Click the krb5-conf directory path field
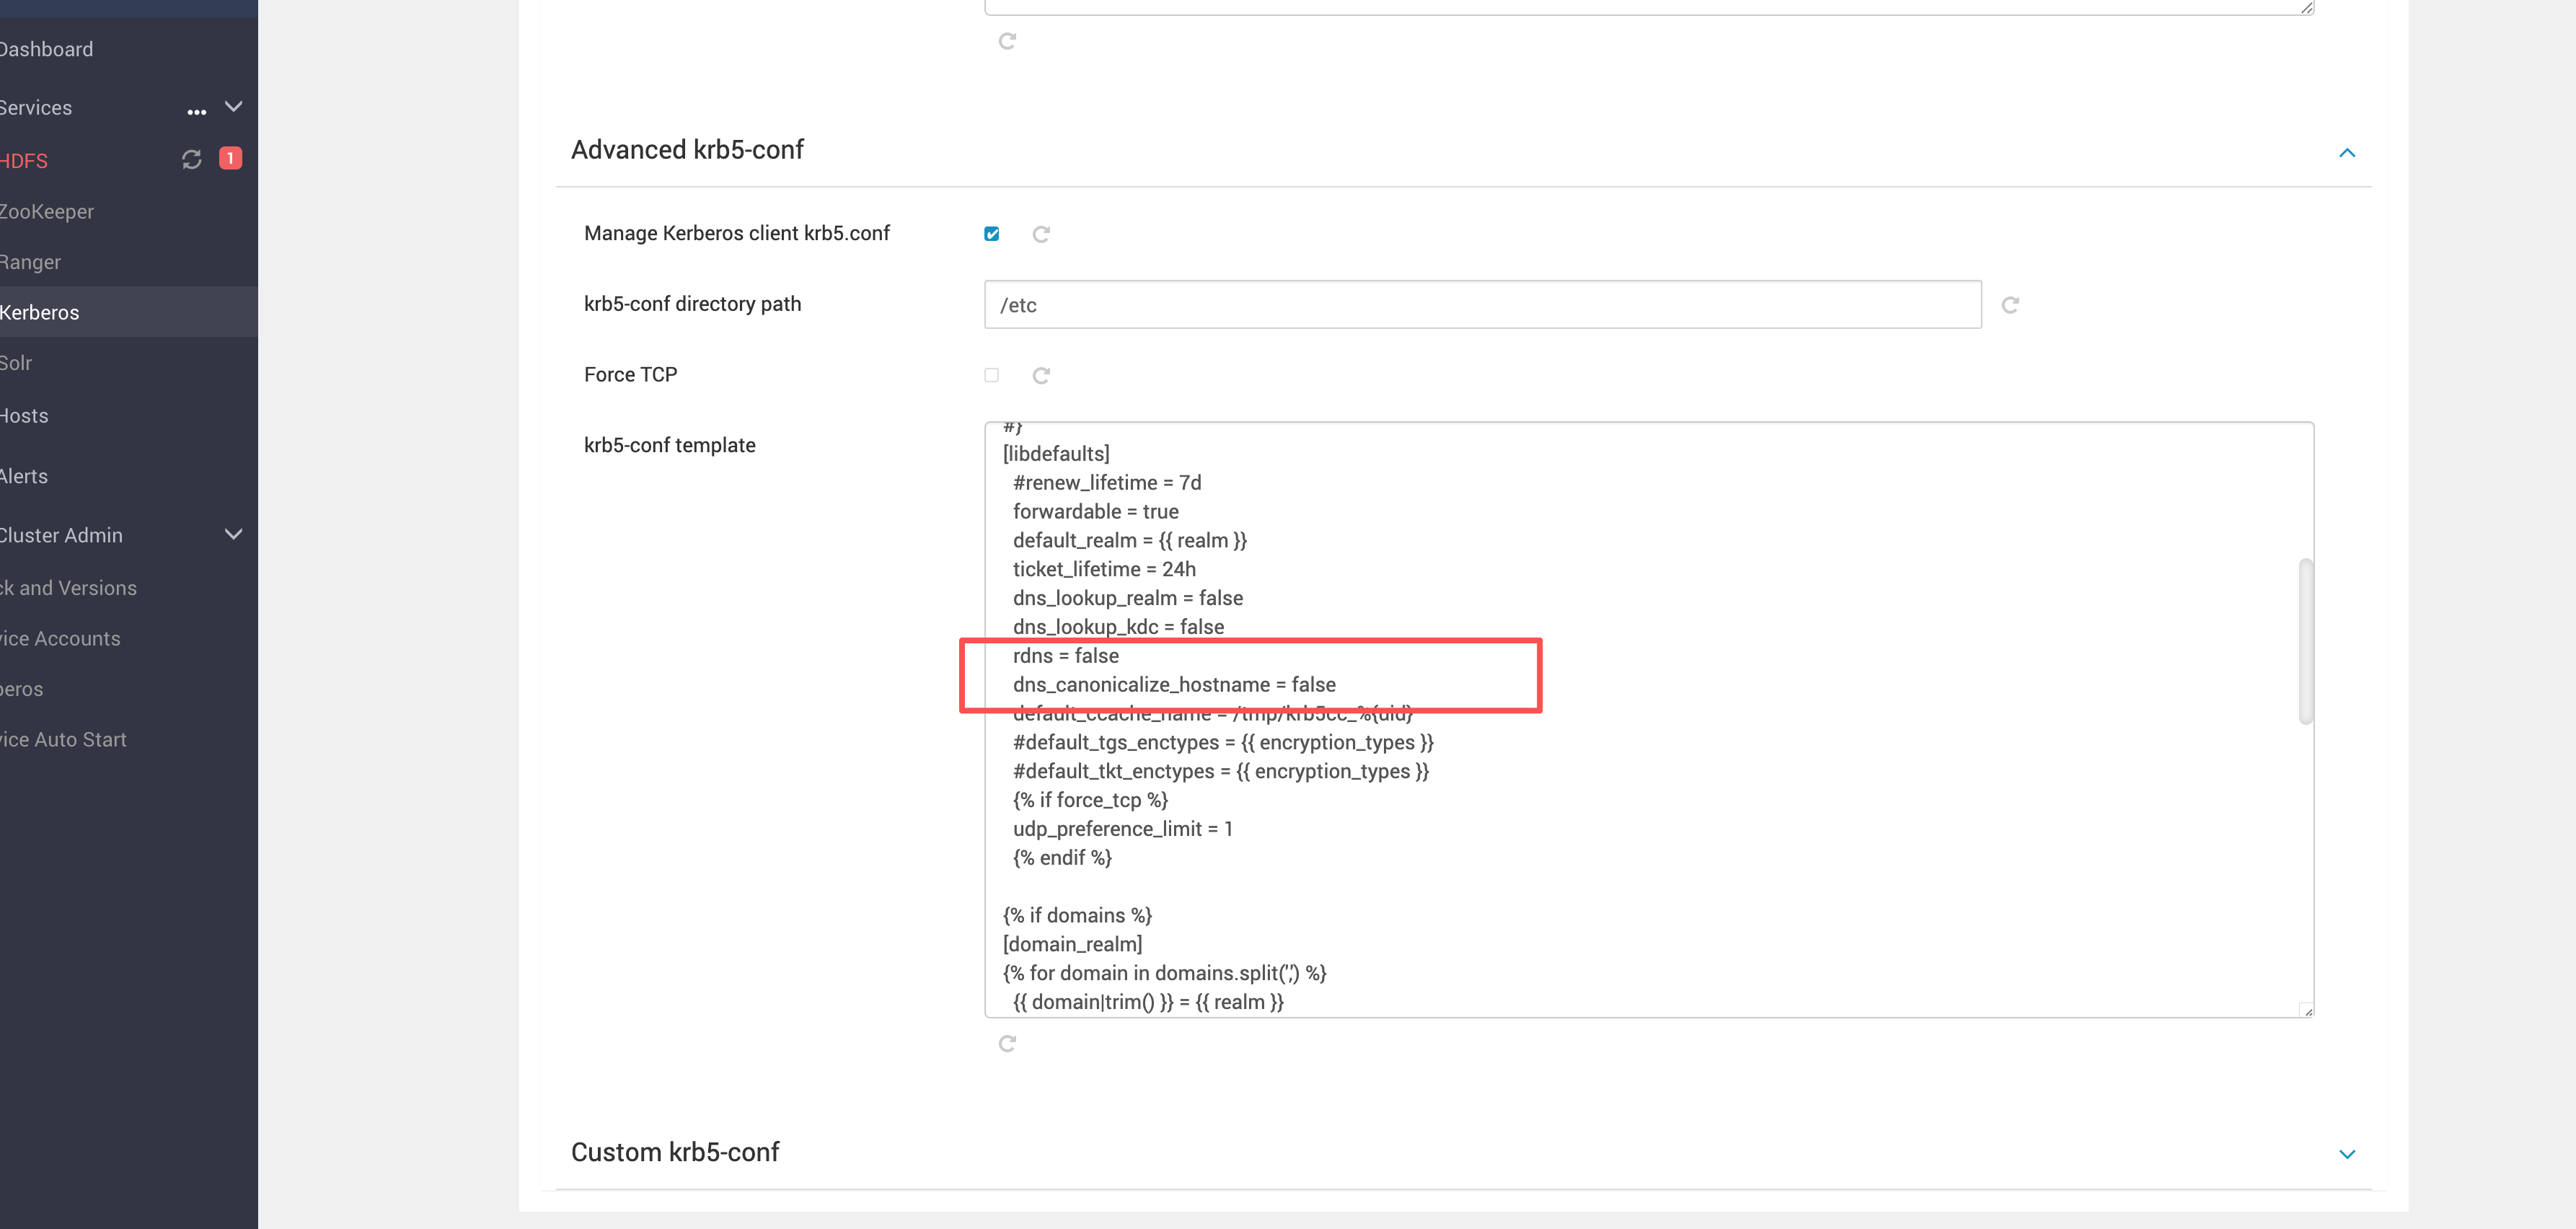2576x1229 pixels. (1482, 305)
